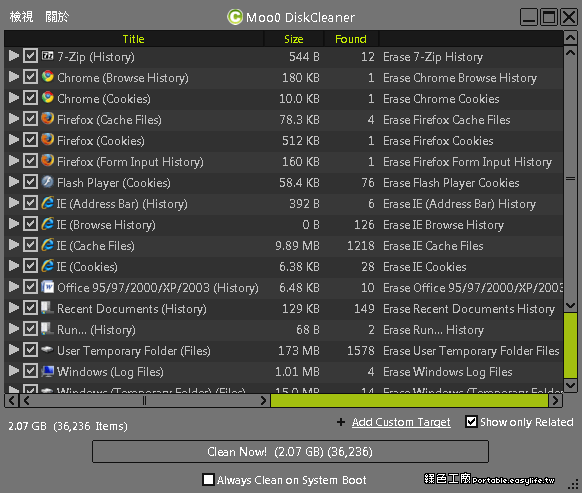This screenshot has width=582, height=493.
Task: Click the Firefox icon beside Firefox (Cache Files)
Action: (x=47, y=118)
